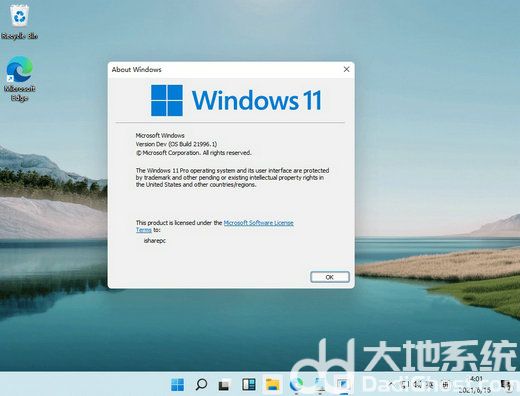
Task: Click OK in the About Windows dialog
Action: tap(330, 277)
